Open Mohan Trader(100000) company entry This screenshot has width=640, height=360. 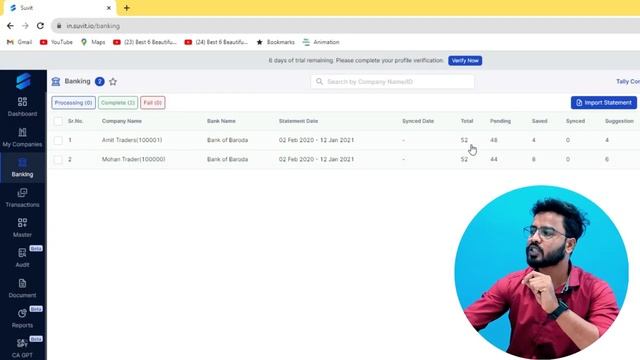(133, 159)
